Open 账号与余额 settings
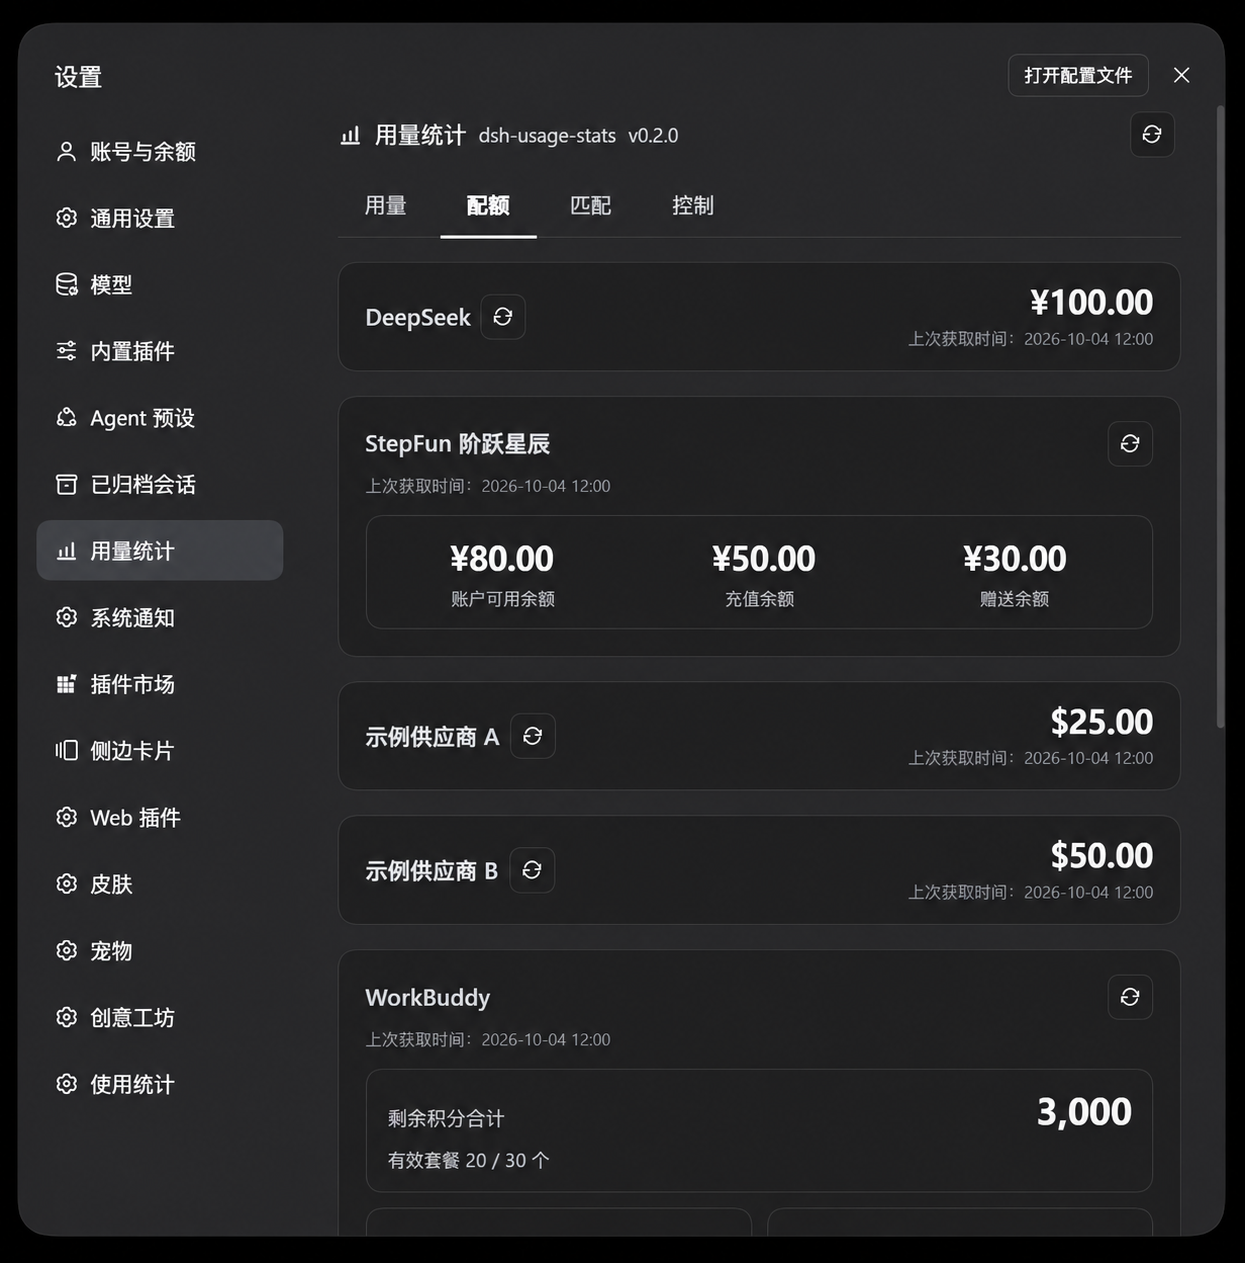Image resolution: width=1245 pixels, height=1263 pixels. [x=160, y=151]
